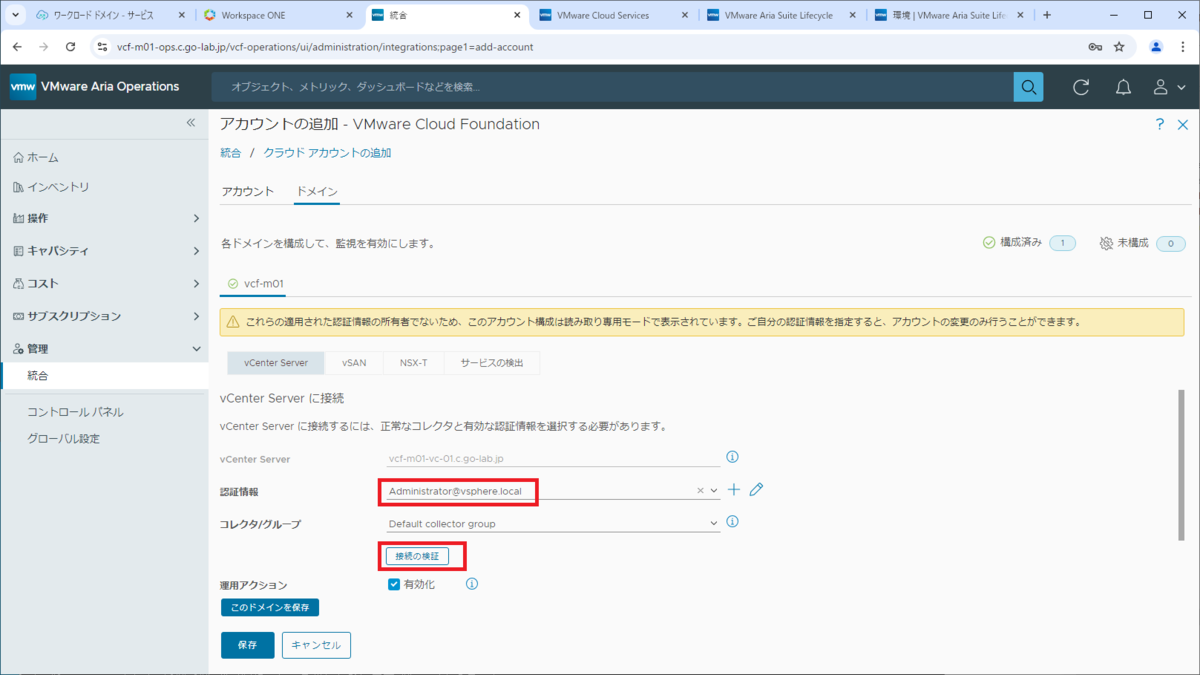Close the page with top-right X icon
1200x675 pixels.
pyautogui.click(x=1181, y=125)
